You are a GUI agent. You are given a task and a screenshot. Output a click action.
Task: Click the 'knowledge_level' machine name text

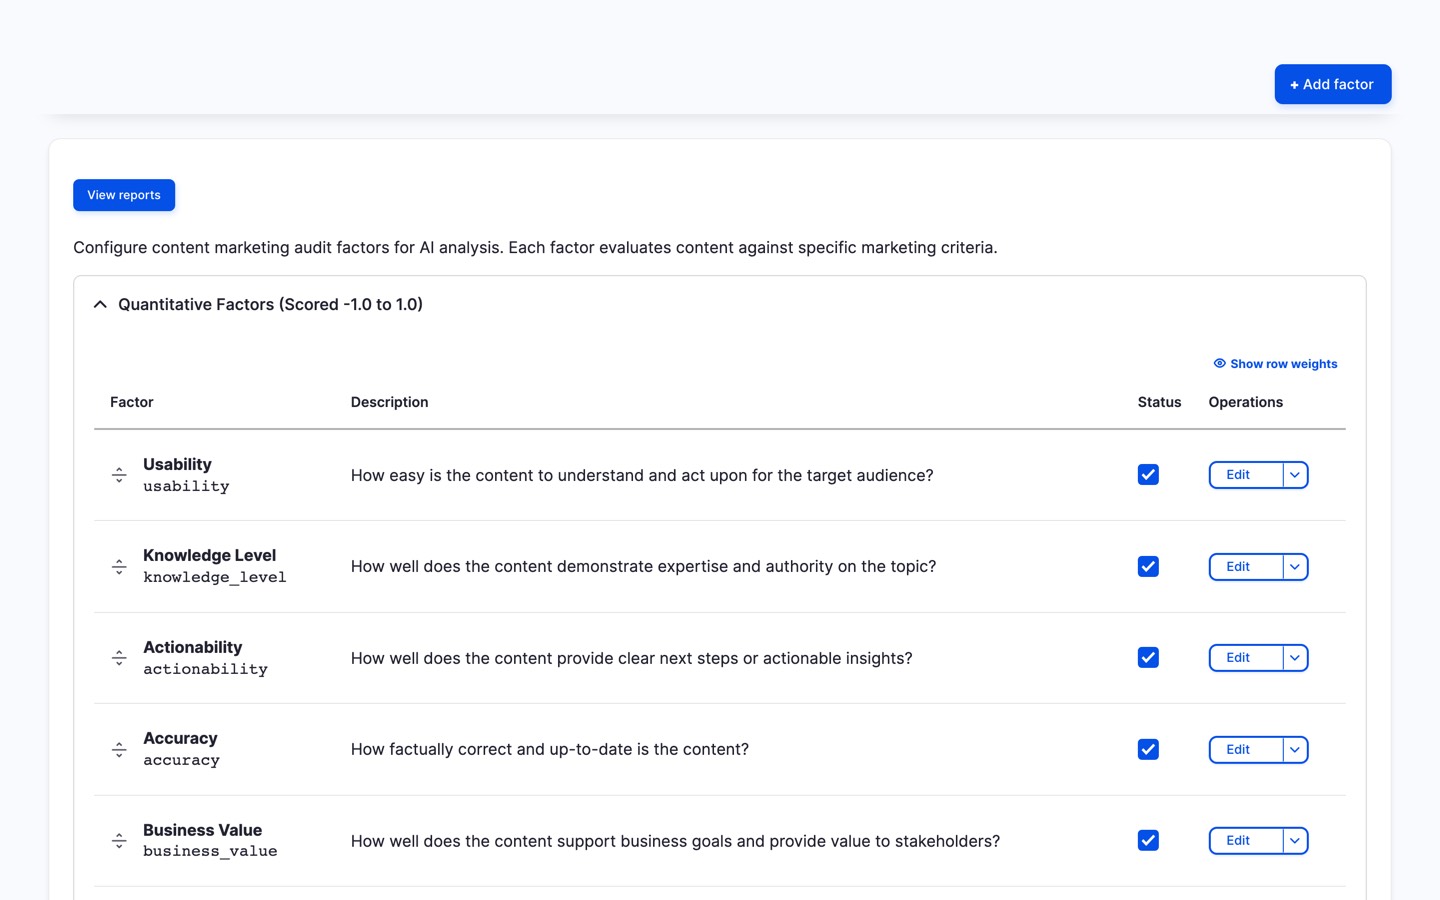(215, 577)
